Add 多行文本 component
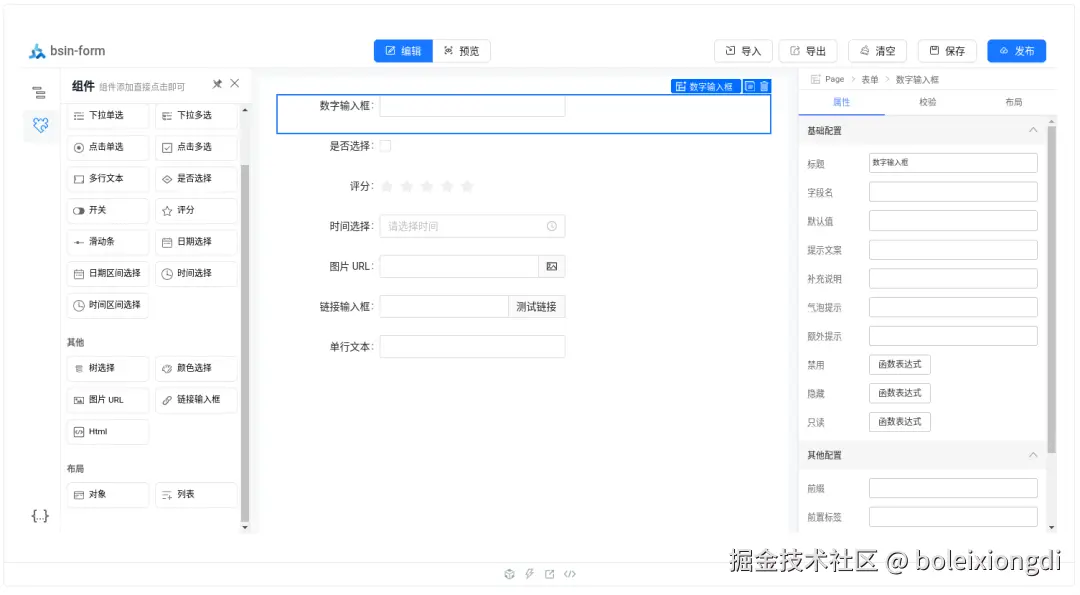Screen dimensions: 1080x595 (108, 179)
